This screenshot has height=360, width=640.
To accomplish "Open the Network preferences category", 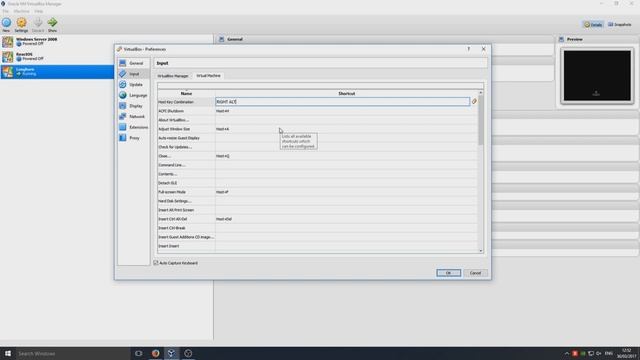I will (x=133, y=116).
